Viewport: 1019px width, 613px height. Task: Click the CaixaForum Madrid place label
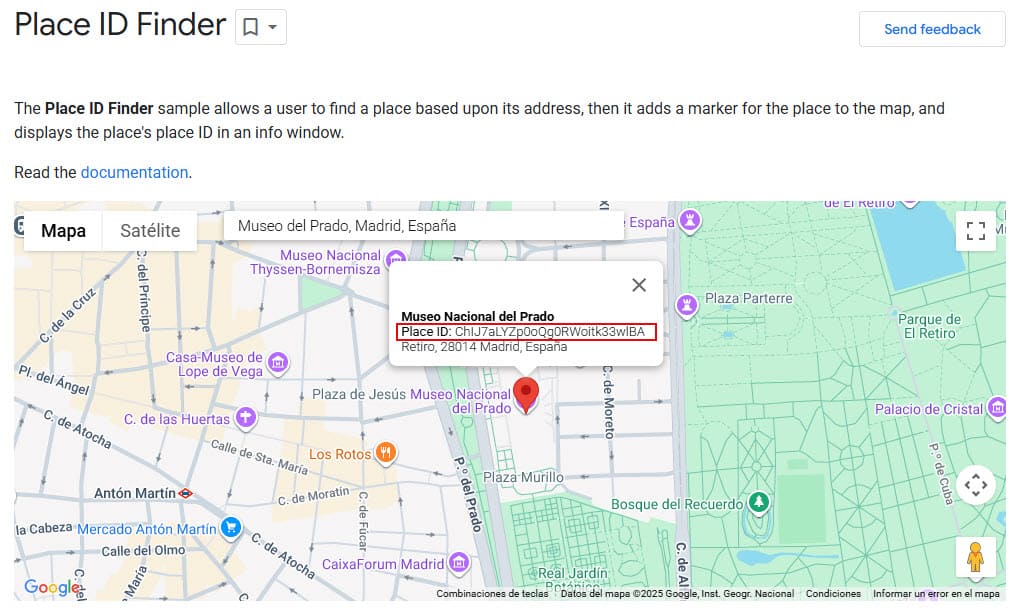(383, 564)
